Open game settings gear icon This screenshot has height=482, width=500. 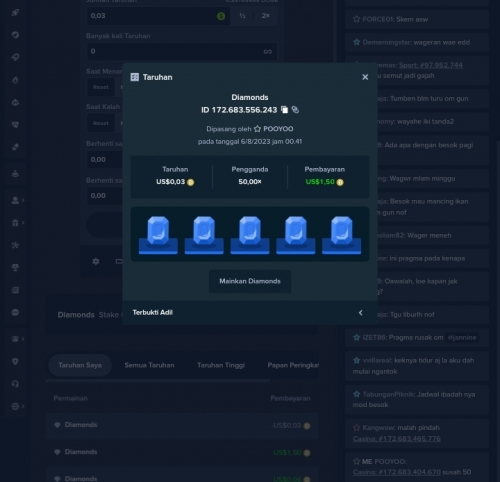pos(96,261)
